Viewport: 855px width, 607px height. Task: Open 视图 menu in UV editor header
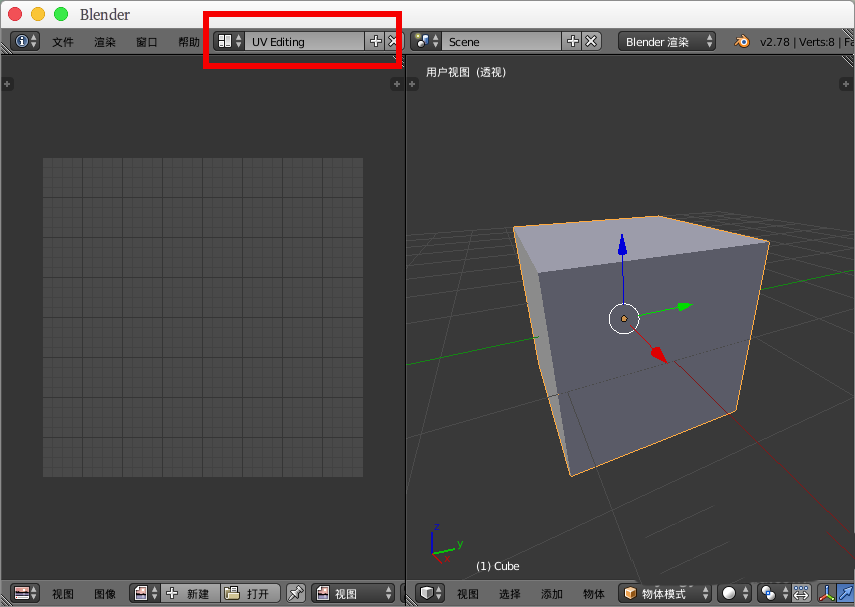click(63, 594)
